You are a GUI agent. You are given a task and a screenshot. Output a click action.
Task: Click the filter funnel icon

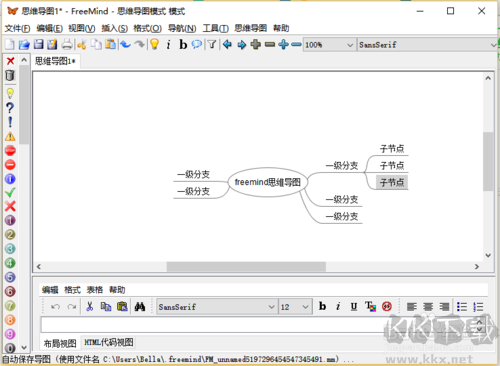pyautogui.click(x=212, y=44)
